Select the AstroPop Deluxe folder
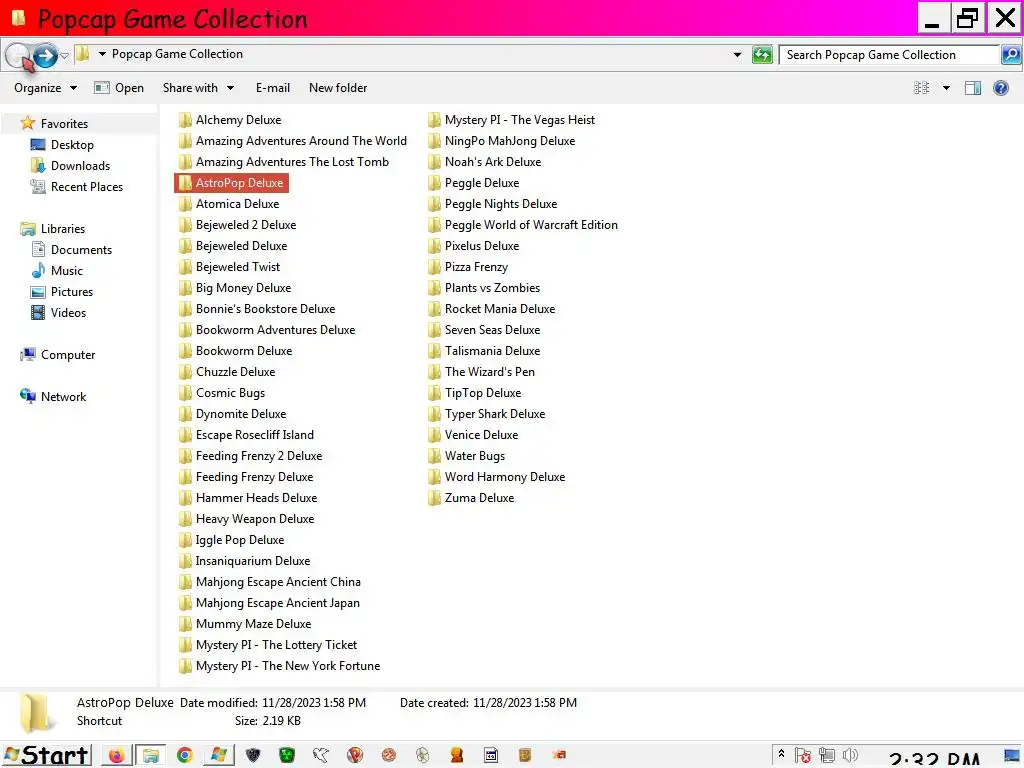 point(231,183)
